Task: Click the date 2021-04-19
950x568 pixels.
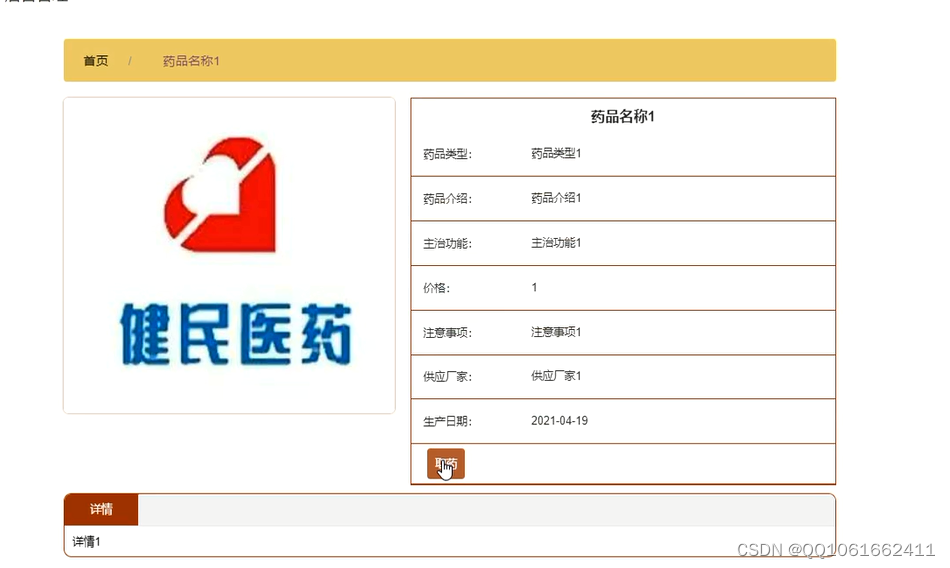Action: 559,421
